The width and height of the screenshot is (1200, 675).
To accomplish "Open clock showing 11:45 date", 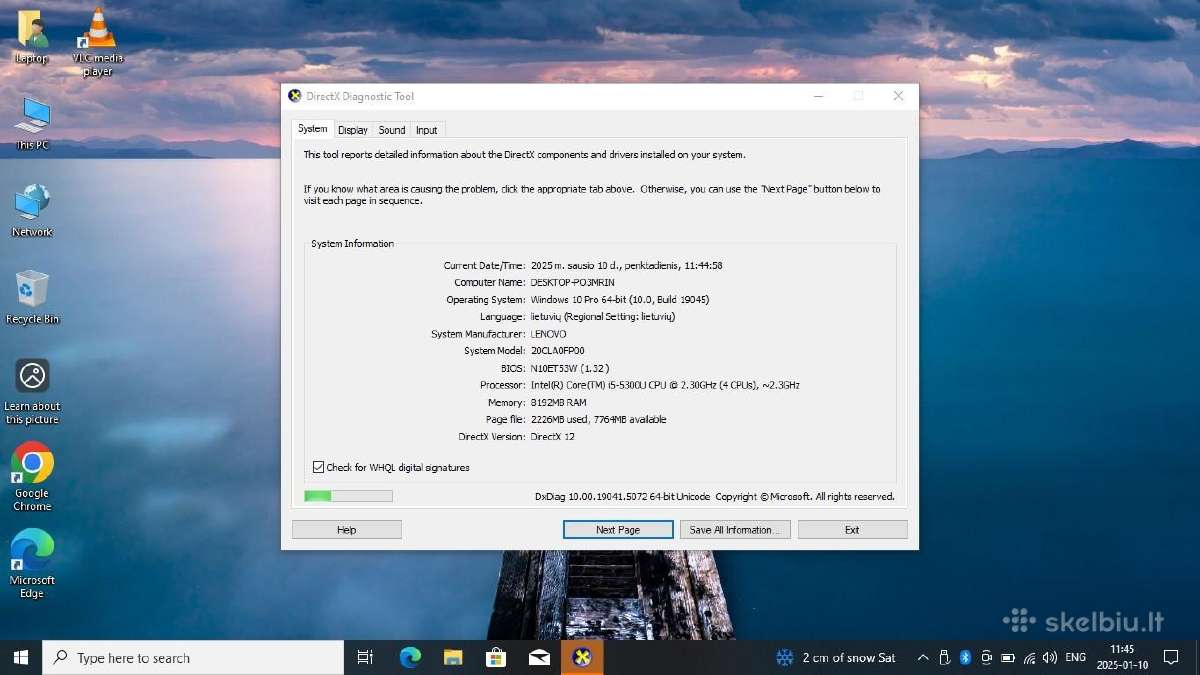I will click(x=1121, y=657).
